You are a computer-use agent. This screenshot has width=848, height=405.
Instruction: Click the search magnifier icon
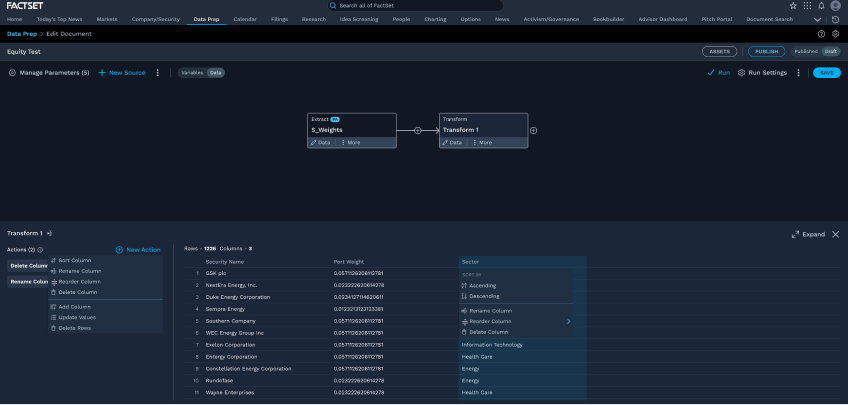coord(334,5)
